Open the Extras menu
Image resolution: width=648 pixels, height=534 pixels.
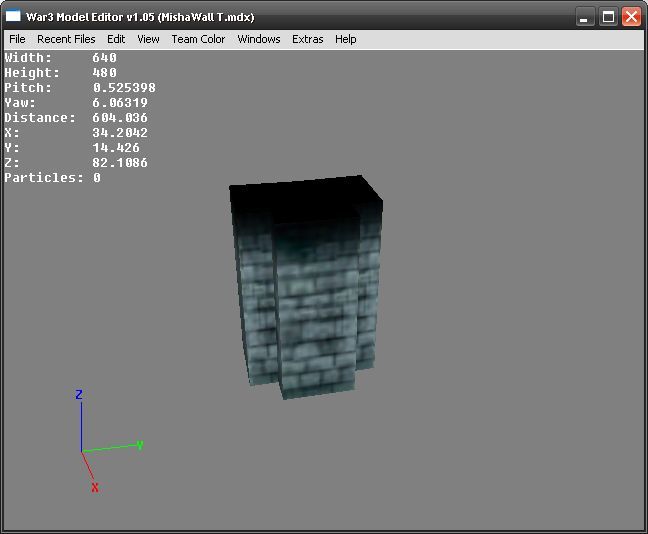[x=307, y=39]
